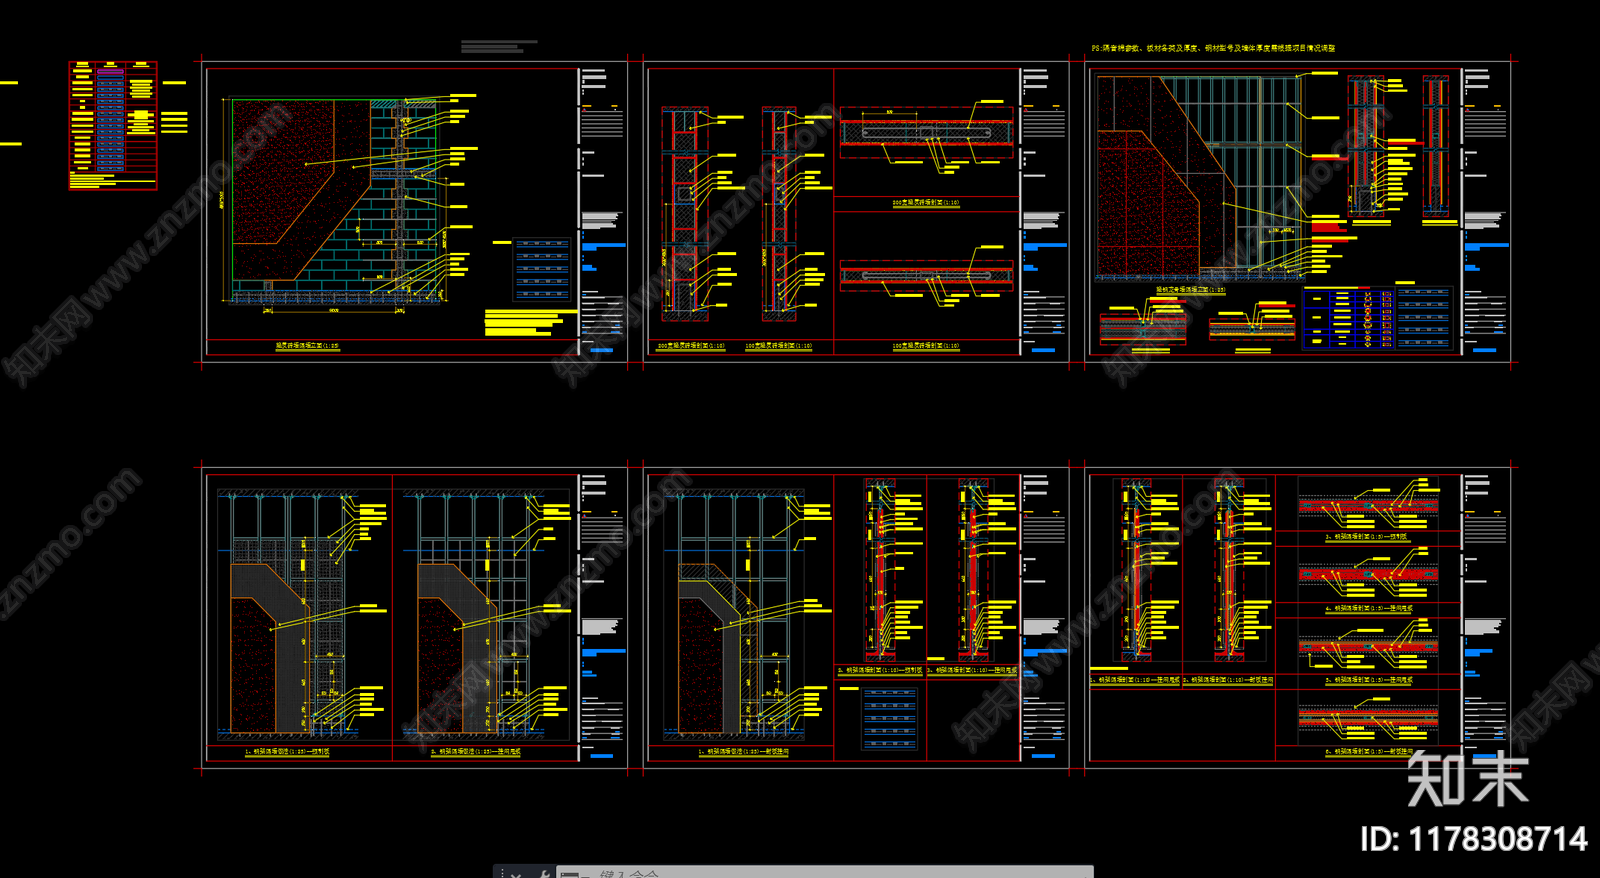Open recent commands icon in command line
Screen dimensions: 1600x878
tap(570, 874)
